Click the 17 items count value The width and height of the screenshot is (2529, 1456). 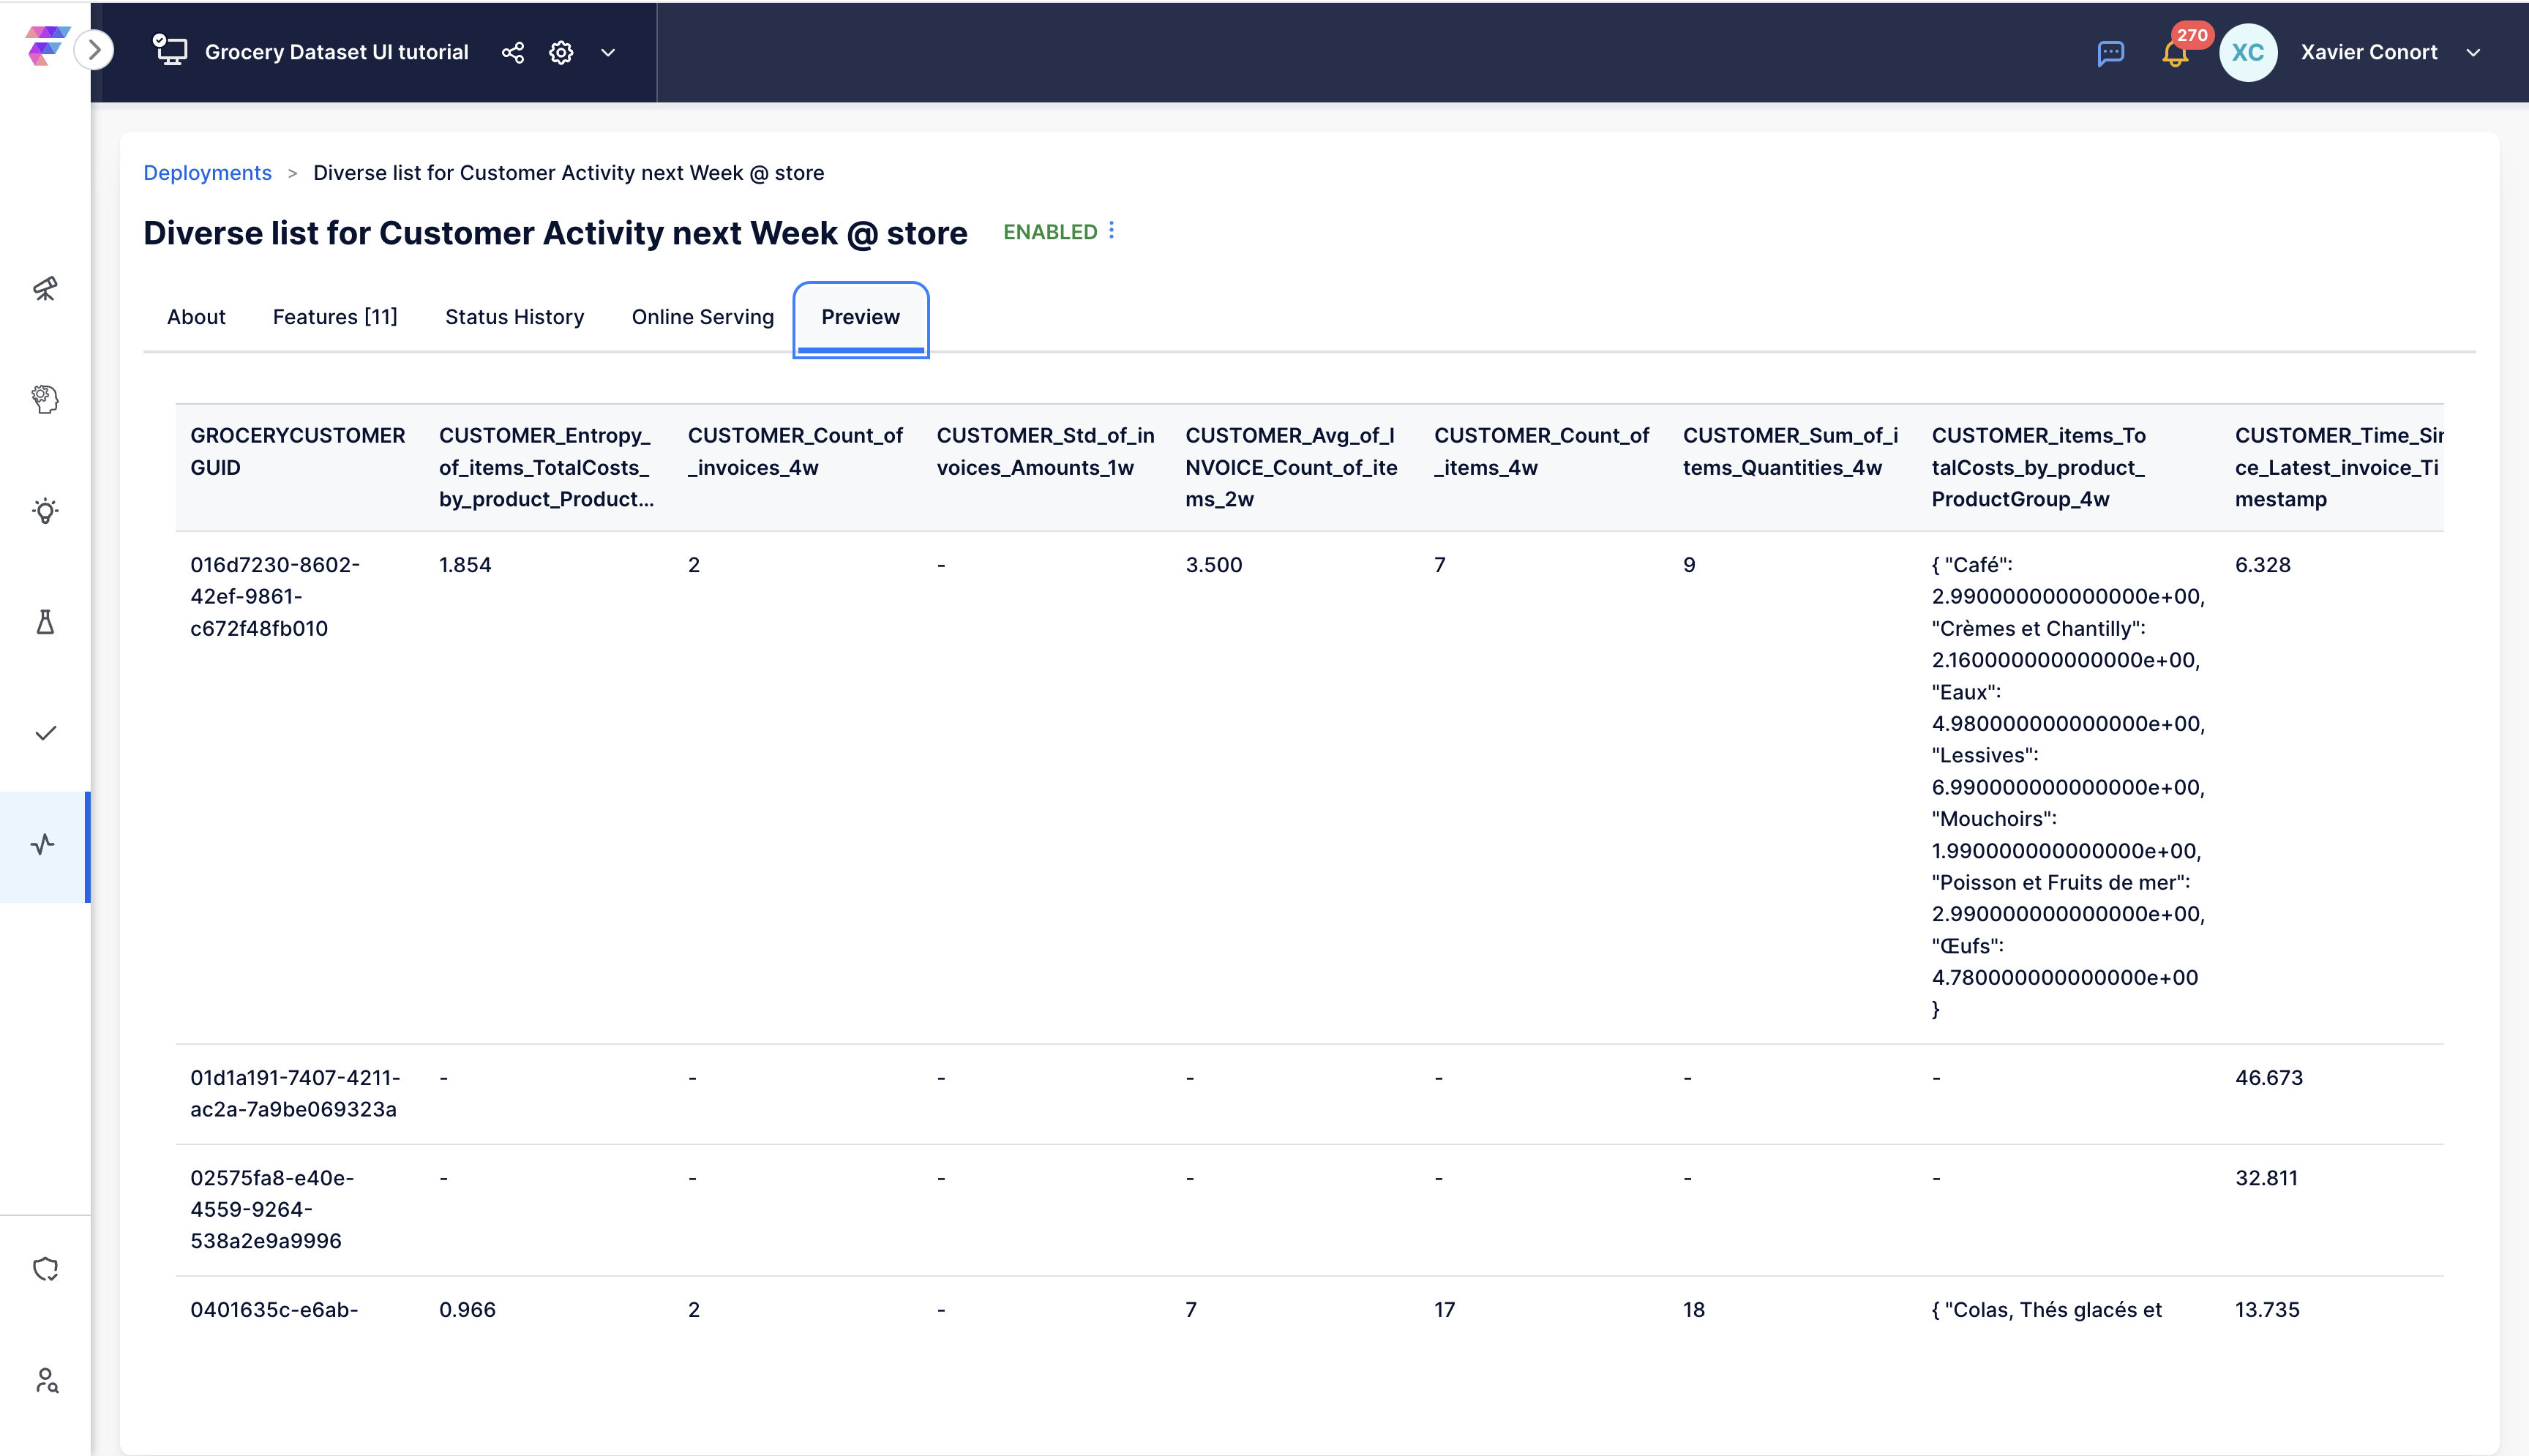click(1444, 1310)
